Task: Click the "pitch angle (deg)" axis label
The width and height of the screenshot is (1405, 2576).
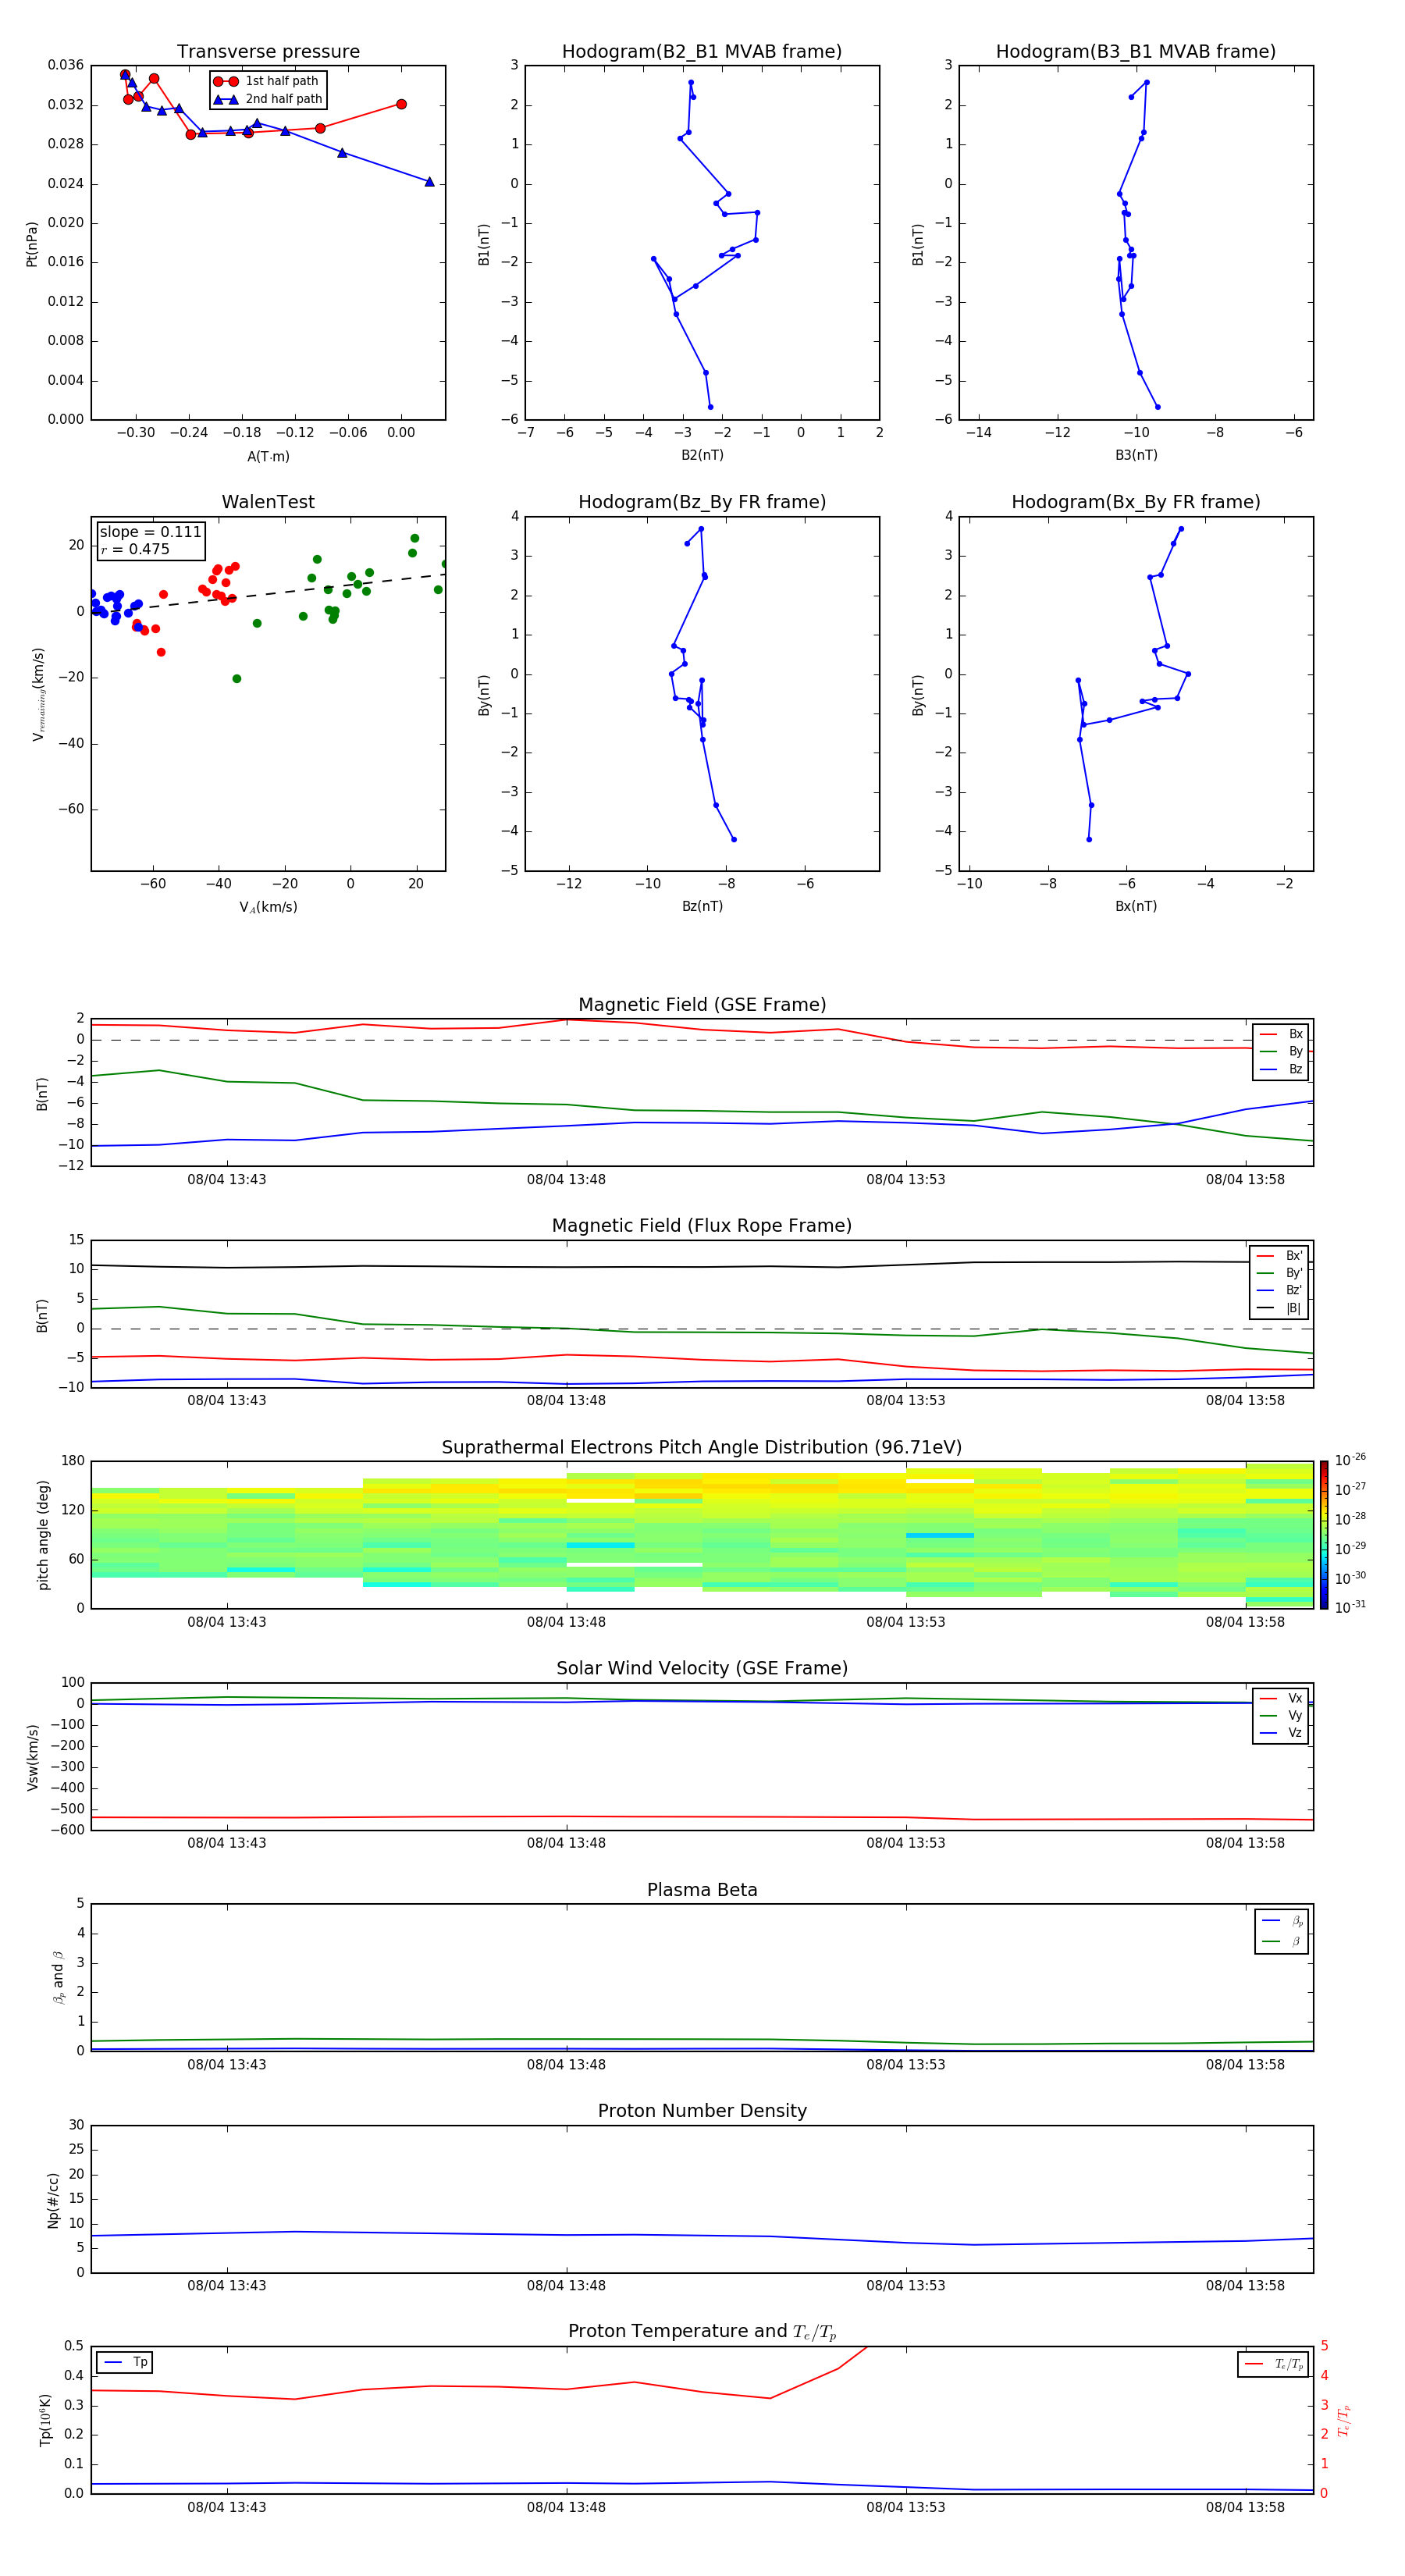Action: pyautogui.click(x=43, y=1535)
